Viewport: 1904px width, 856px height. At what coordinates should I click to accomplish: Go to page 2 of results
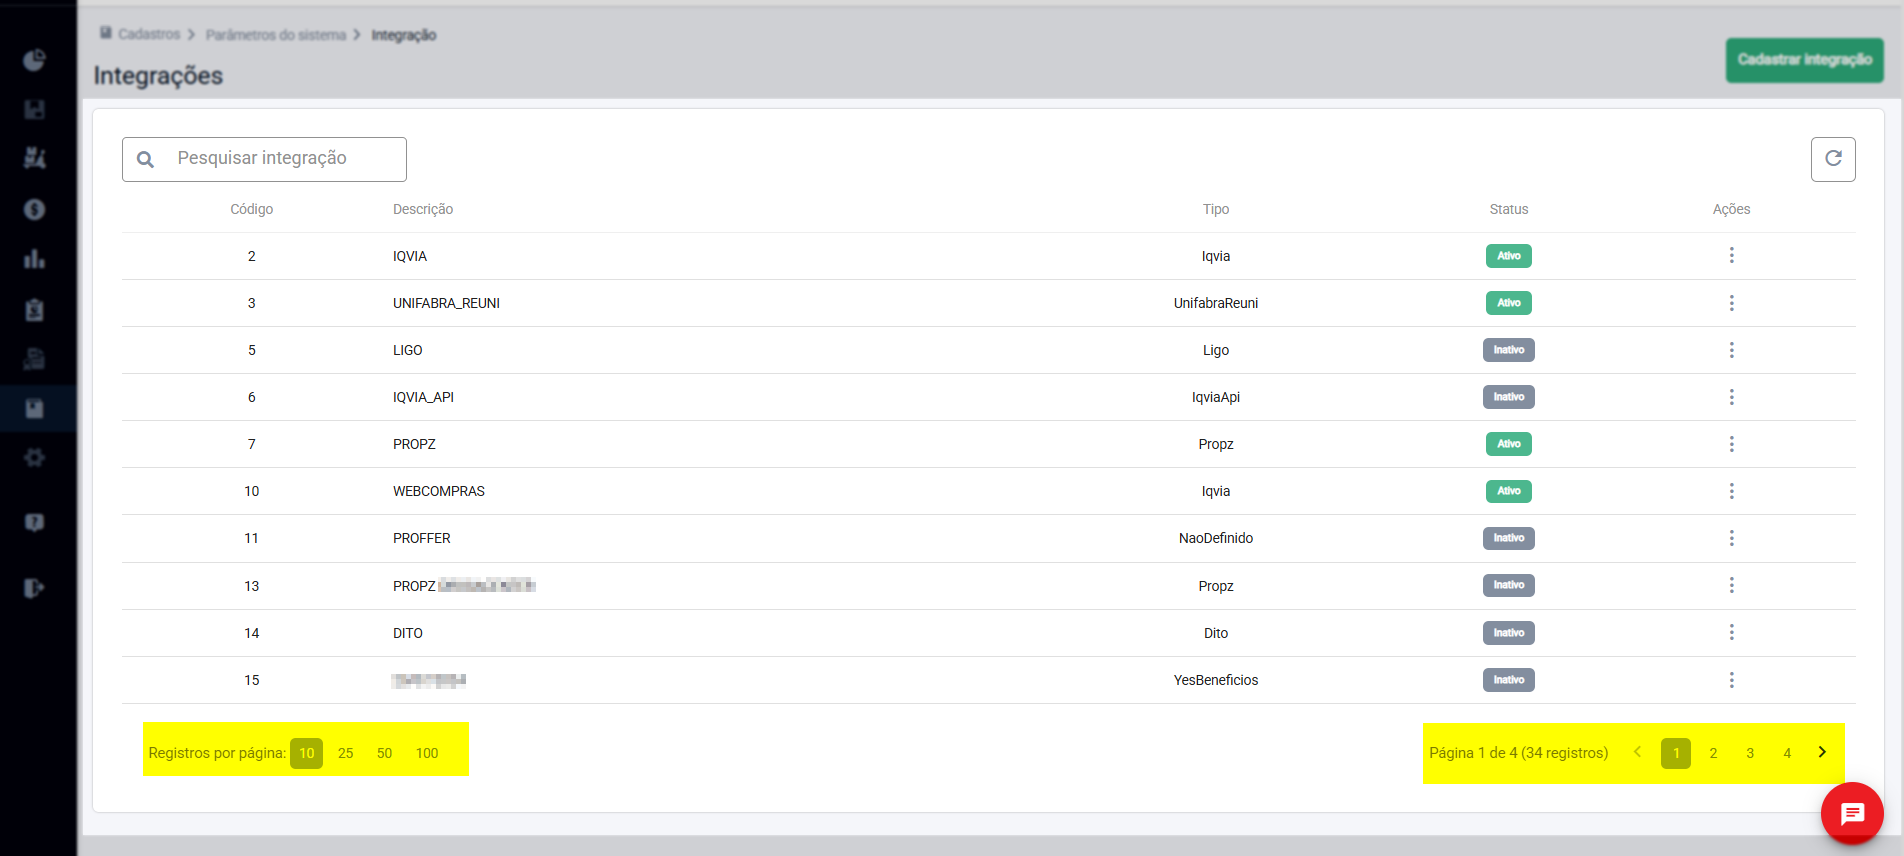click(1713, 753)
